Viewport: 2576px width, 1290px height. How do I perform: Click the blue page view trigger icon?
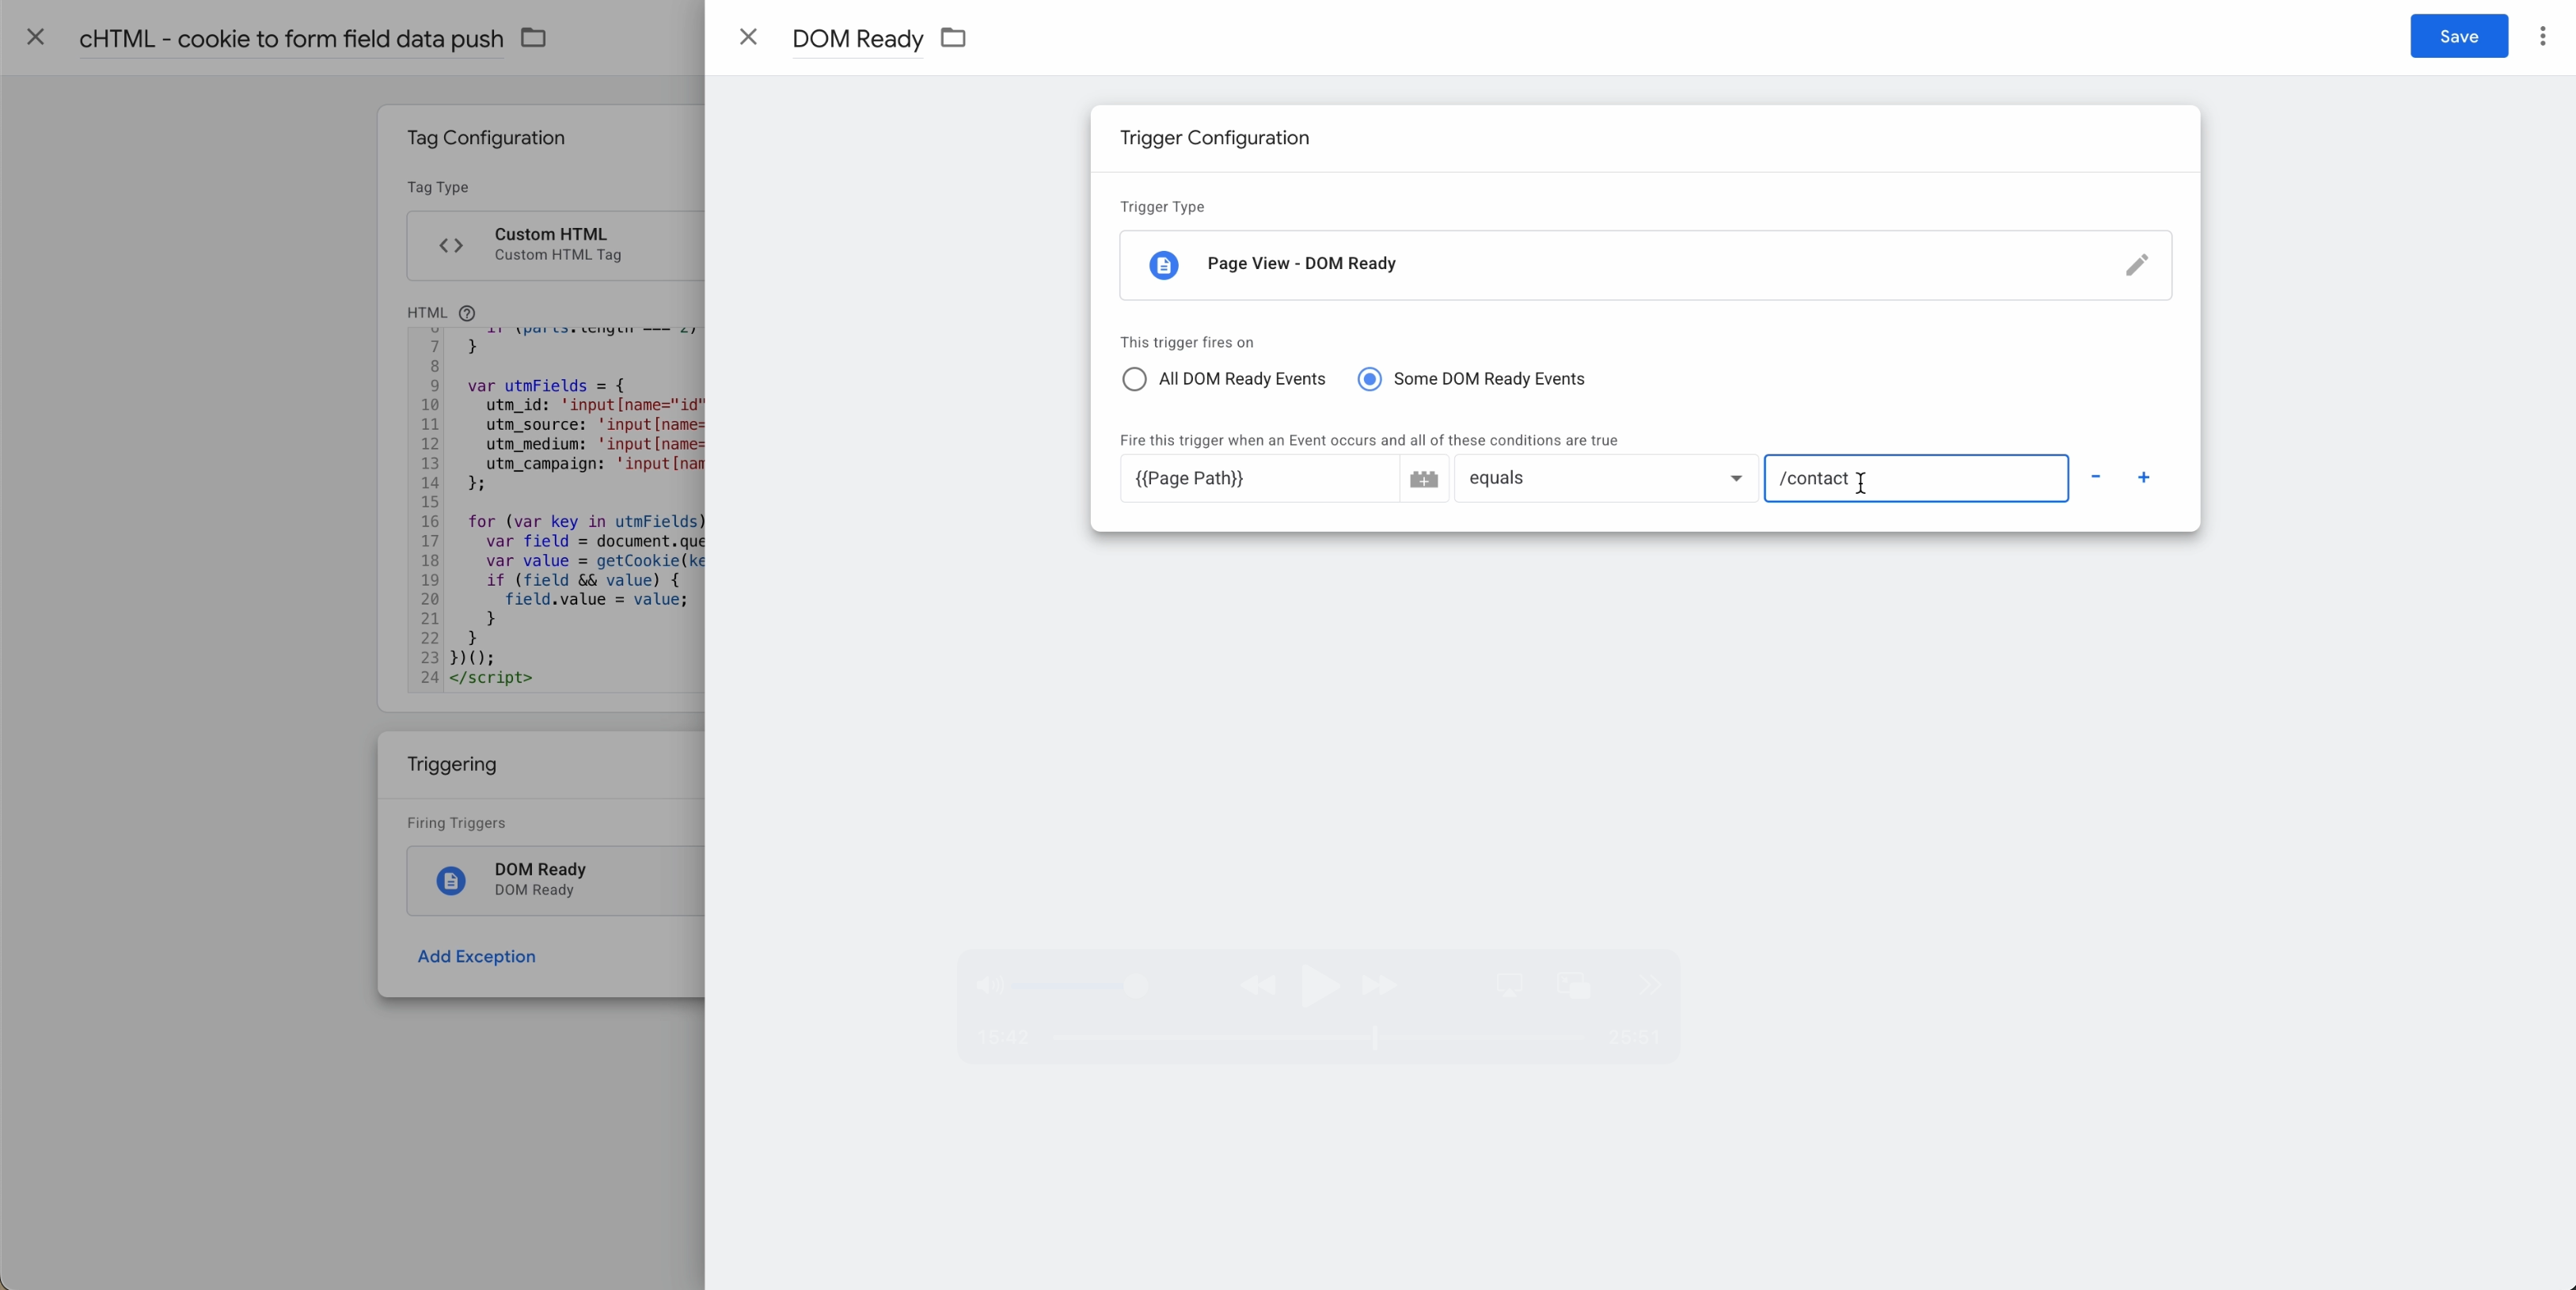pos(1163,265)
